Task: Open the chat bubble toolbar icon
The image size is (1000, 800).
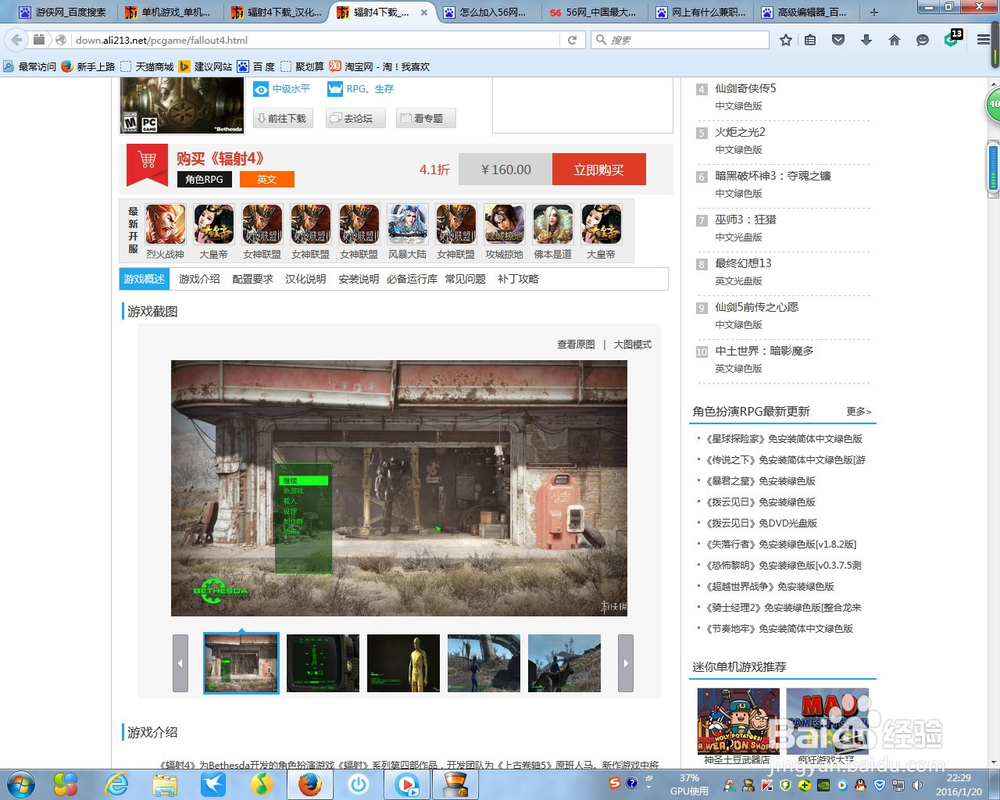Action: point(922,40)
